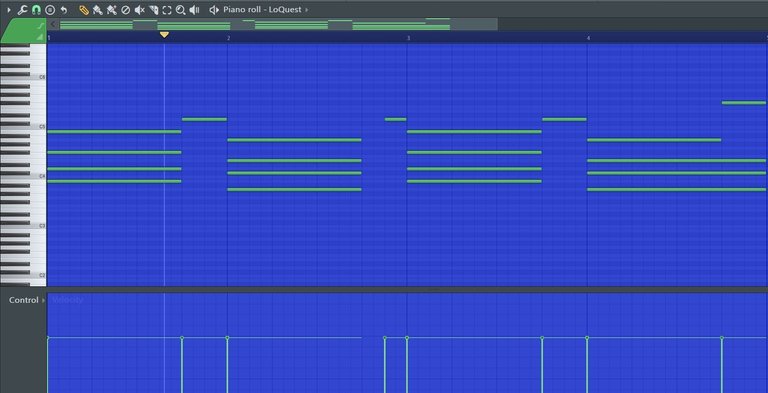Open the piano roll menu arrow
This screenshot has height=393, width=768.
[x=8, y=10]
